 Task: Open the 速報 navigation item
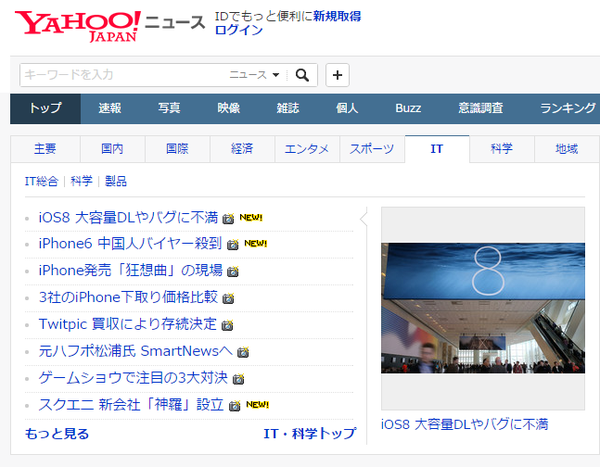[x=110, y=109]
